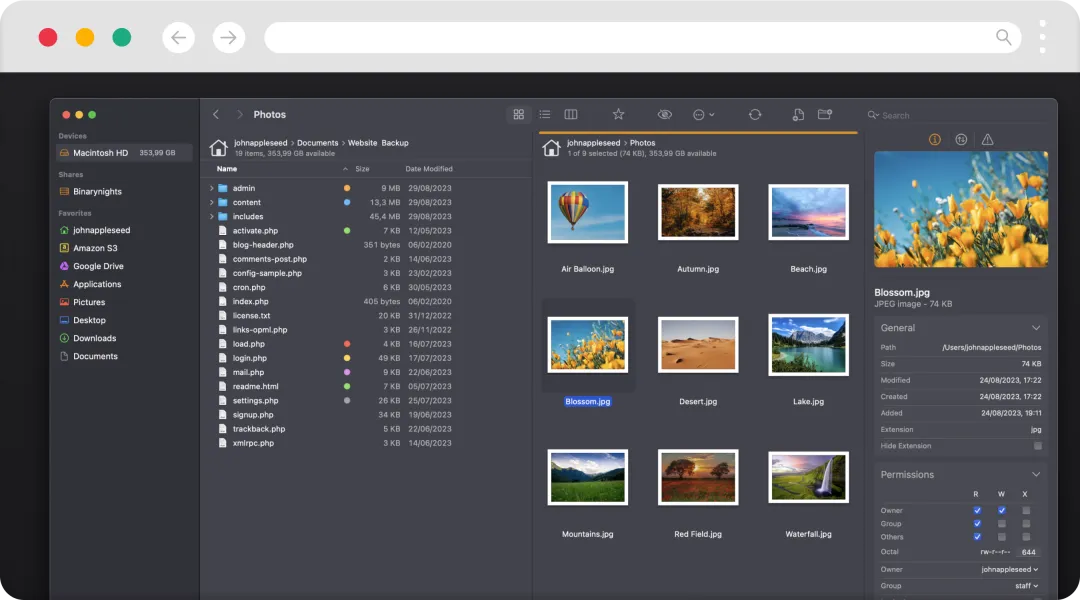Screen dimensions: 1080x600
Task: Switch to column view
Action: coord(571,114)
